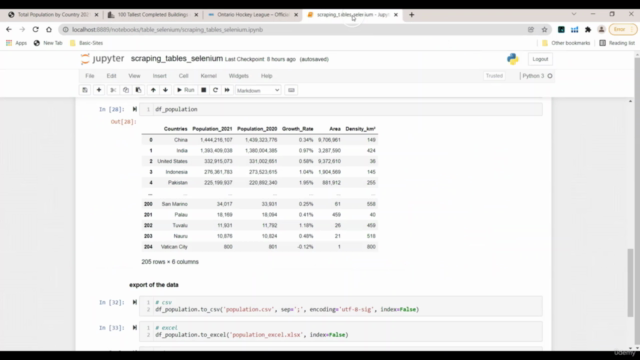Move the selected cell up
The width and height of the screenshot is (640, 360).
(153, 90)
